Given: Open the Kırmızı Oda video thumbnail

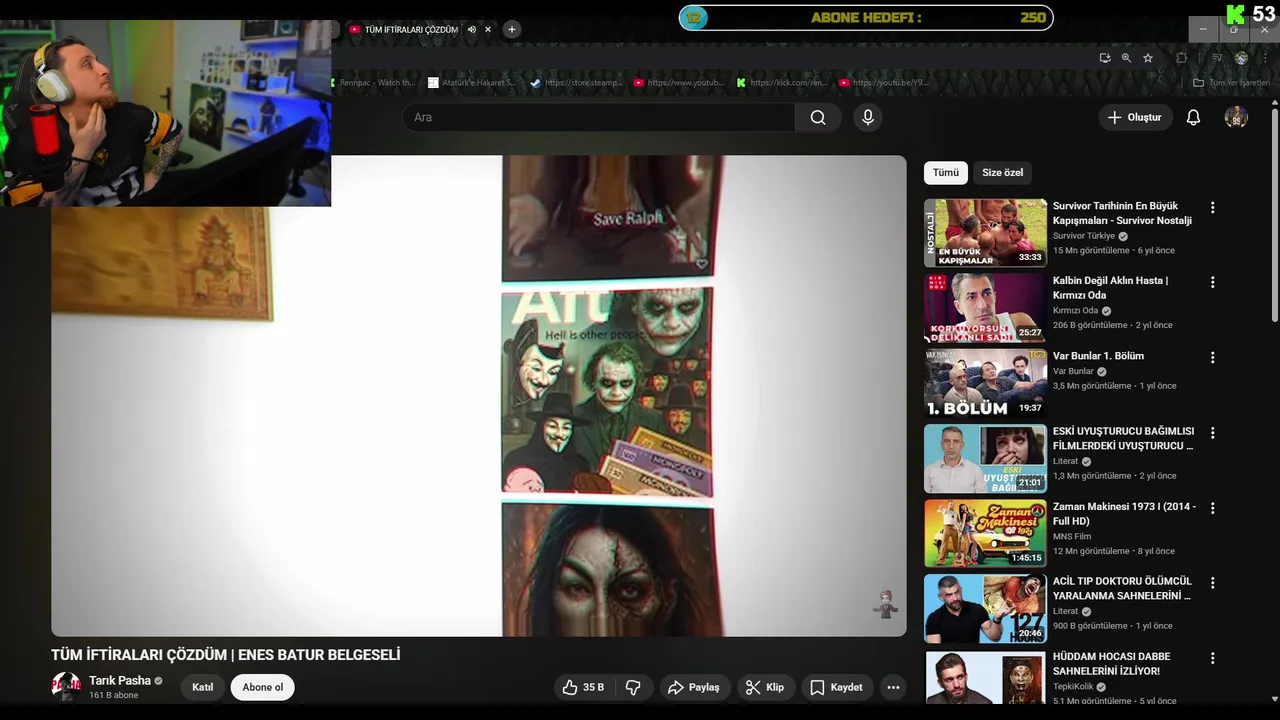Looking at the screenshot, I should [985, 308].
